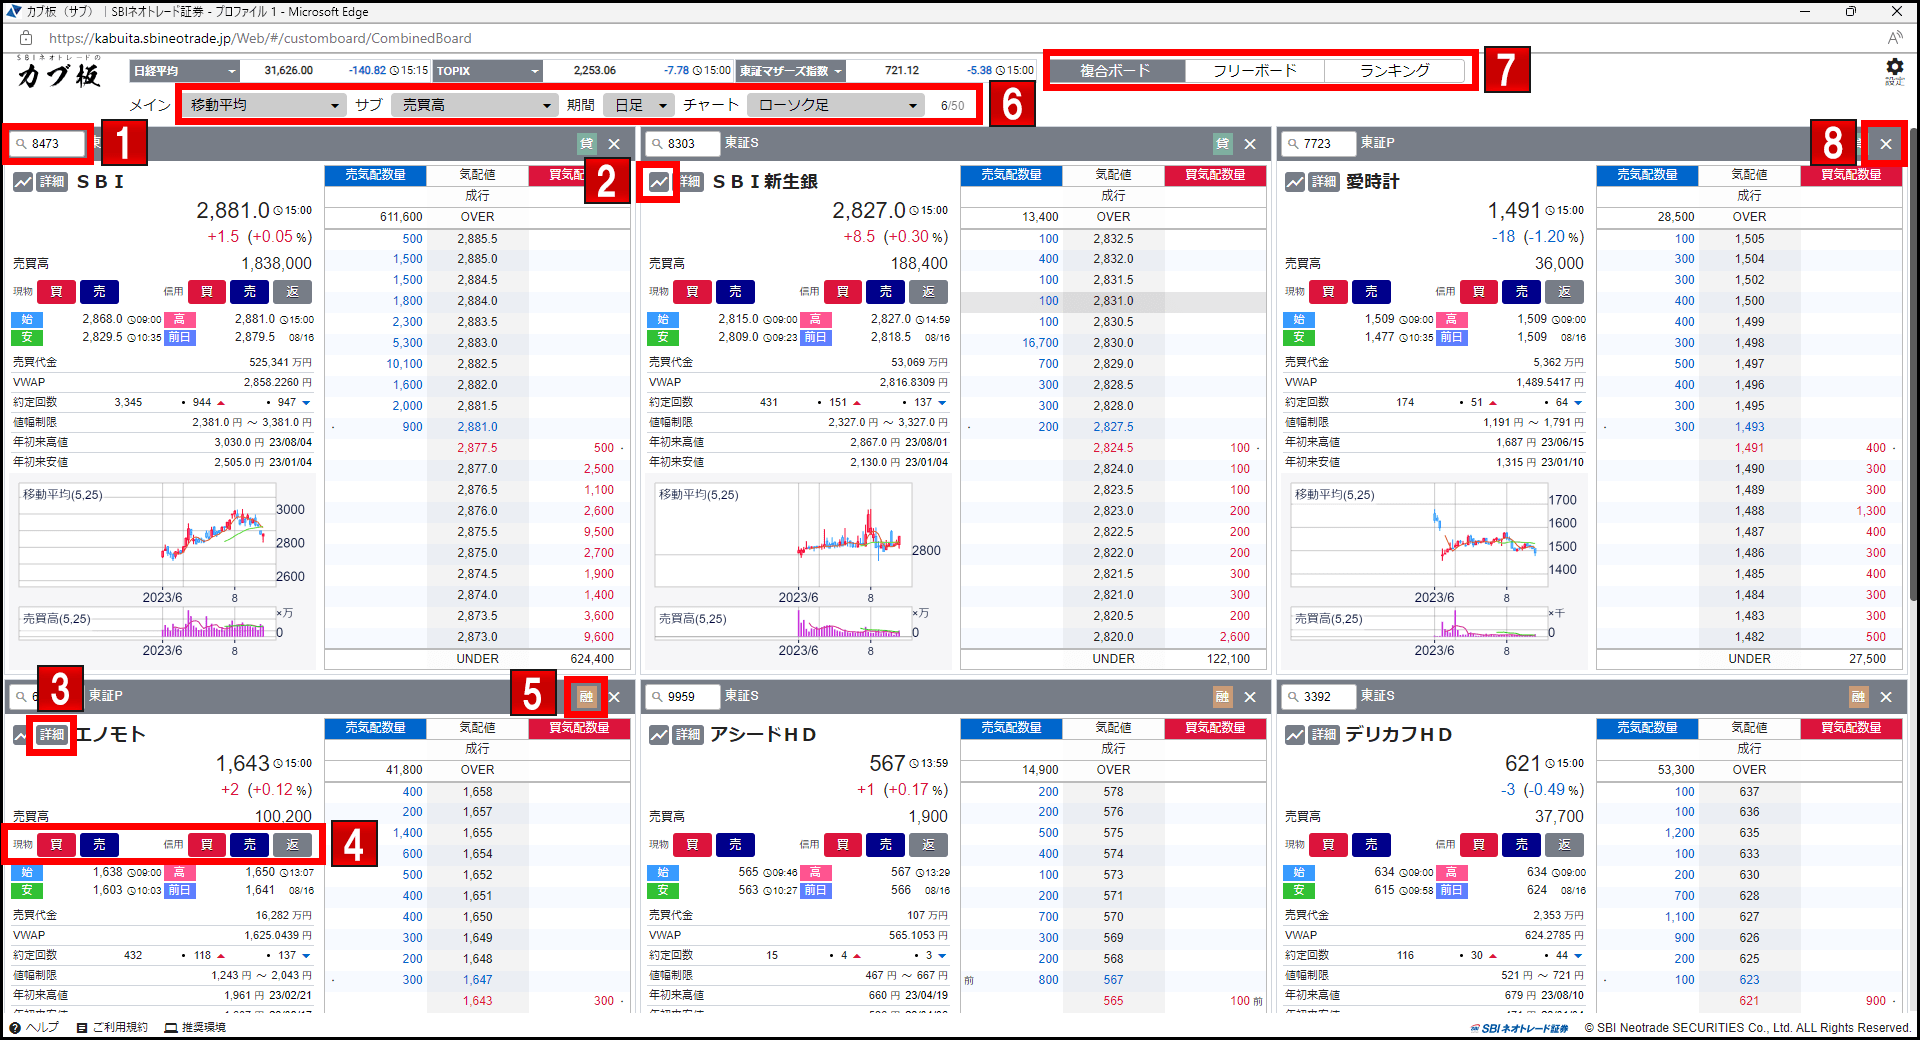Click the site information lock icon
1920x1040 pixels.
25,38
